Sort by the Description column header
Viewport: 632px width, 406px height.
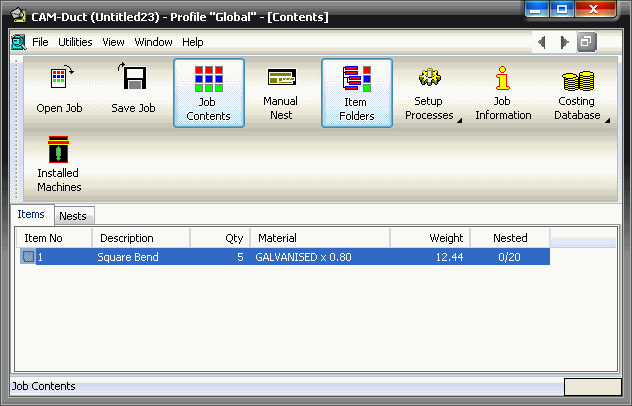point(141,238)
